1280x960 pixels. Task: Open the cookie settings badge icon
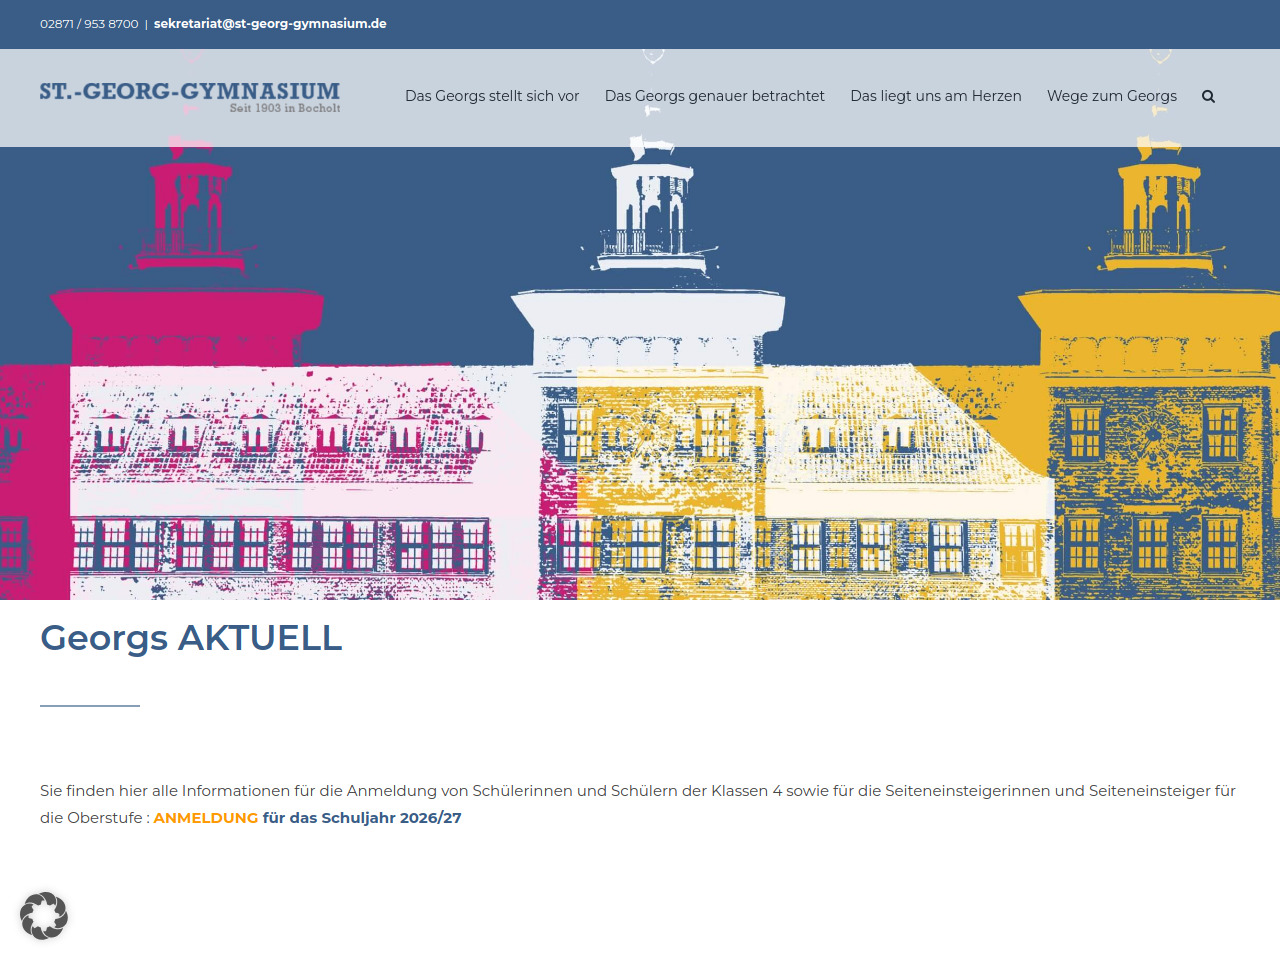[x=44, y=915]
